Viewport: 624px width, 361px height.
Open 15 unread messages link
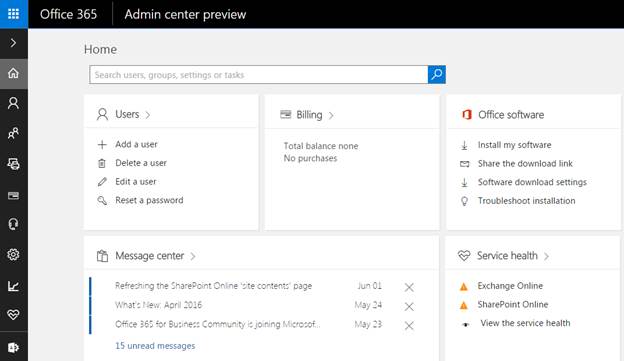(x=155, y=346)
